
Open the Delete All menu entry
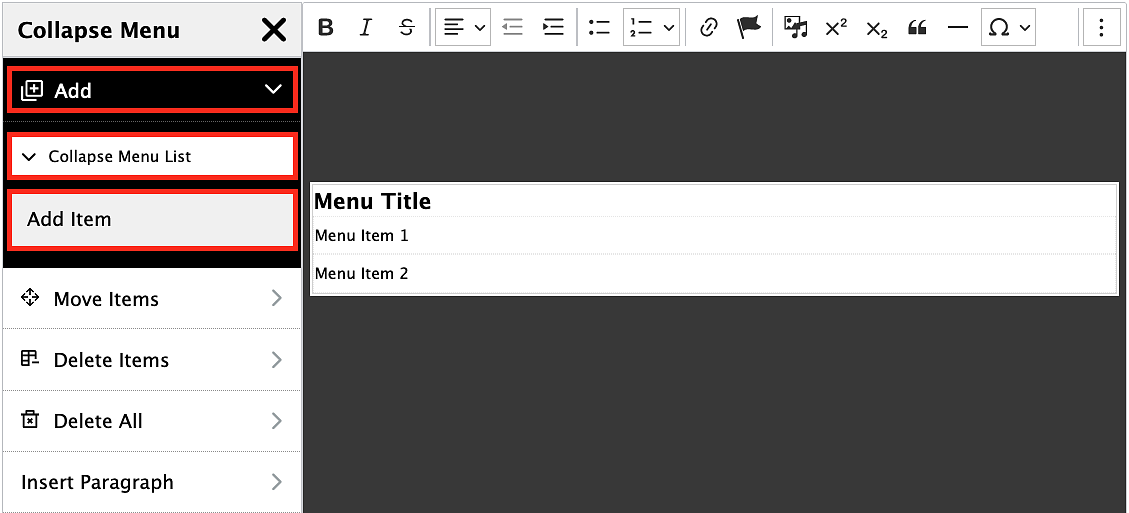[152, 421]
